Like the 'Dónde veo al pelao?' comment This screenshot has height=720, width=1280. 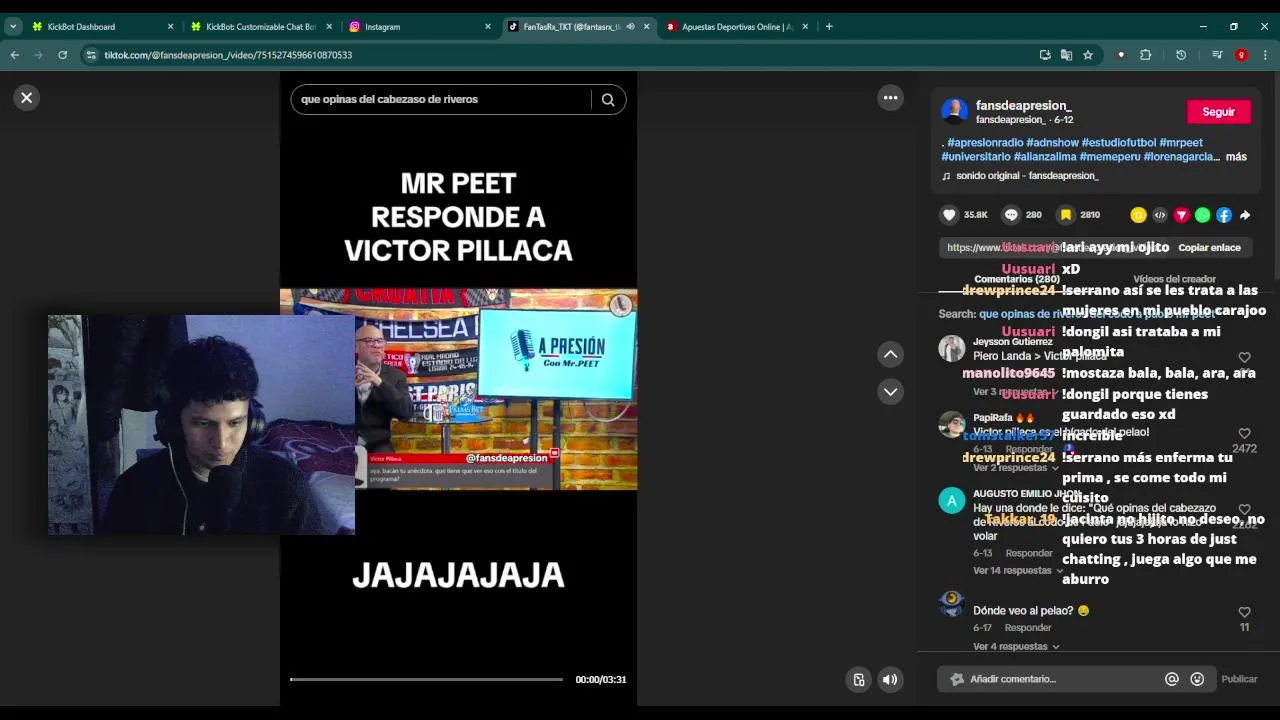point(1244,612)
